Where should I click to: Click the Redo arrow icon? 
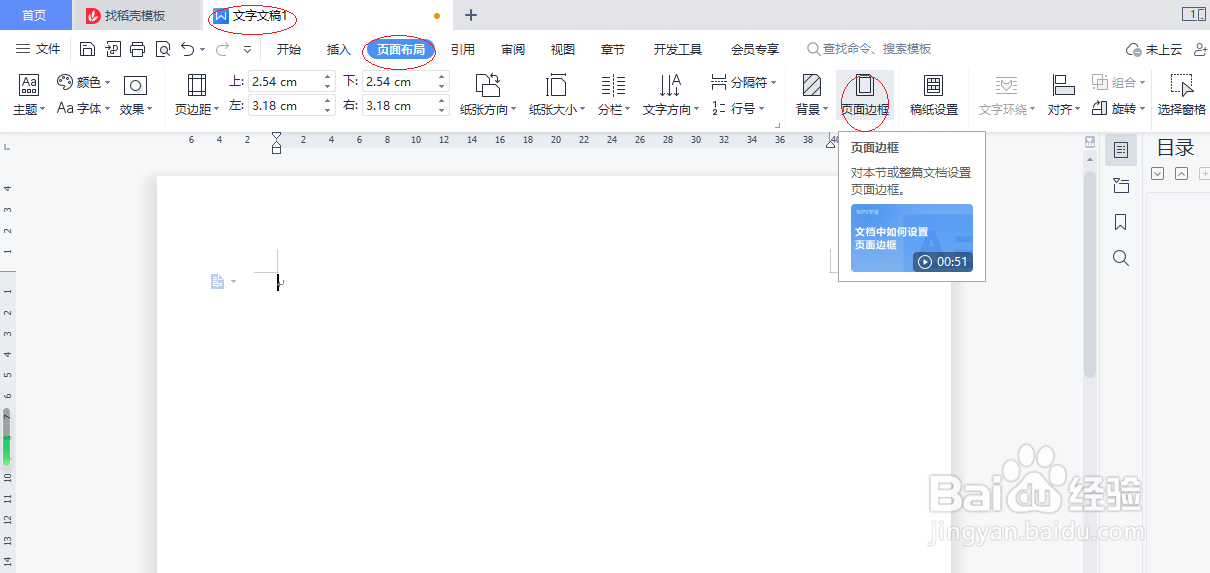[x=222, y=49]
